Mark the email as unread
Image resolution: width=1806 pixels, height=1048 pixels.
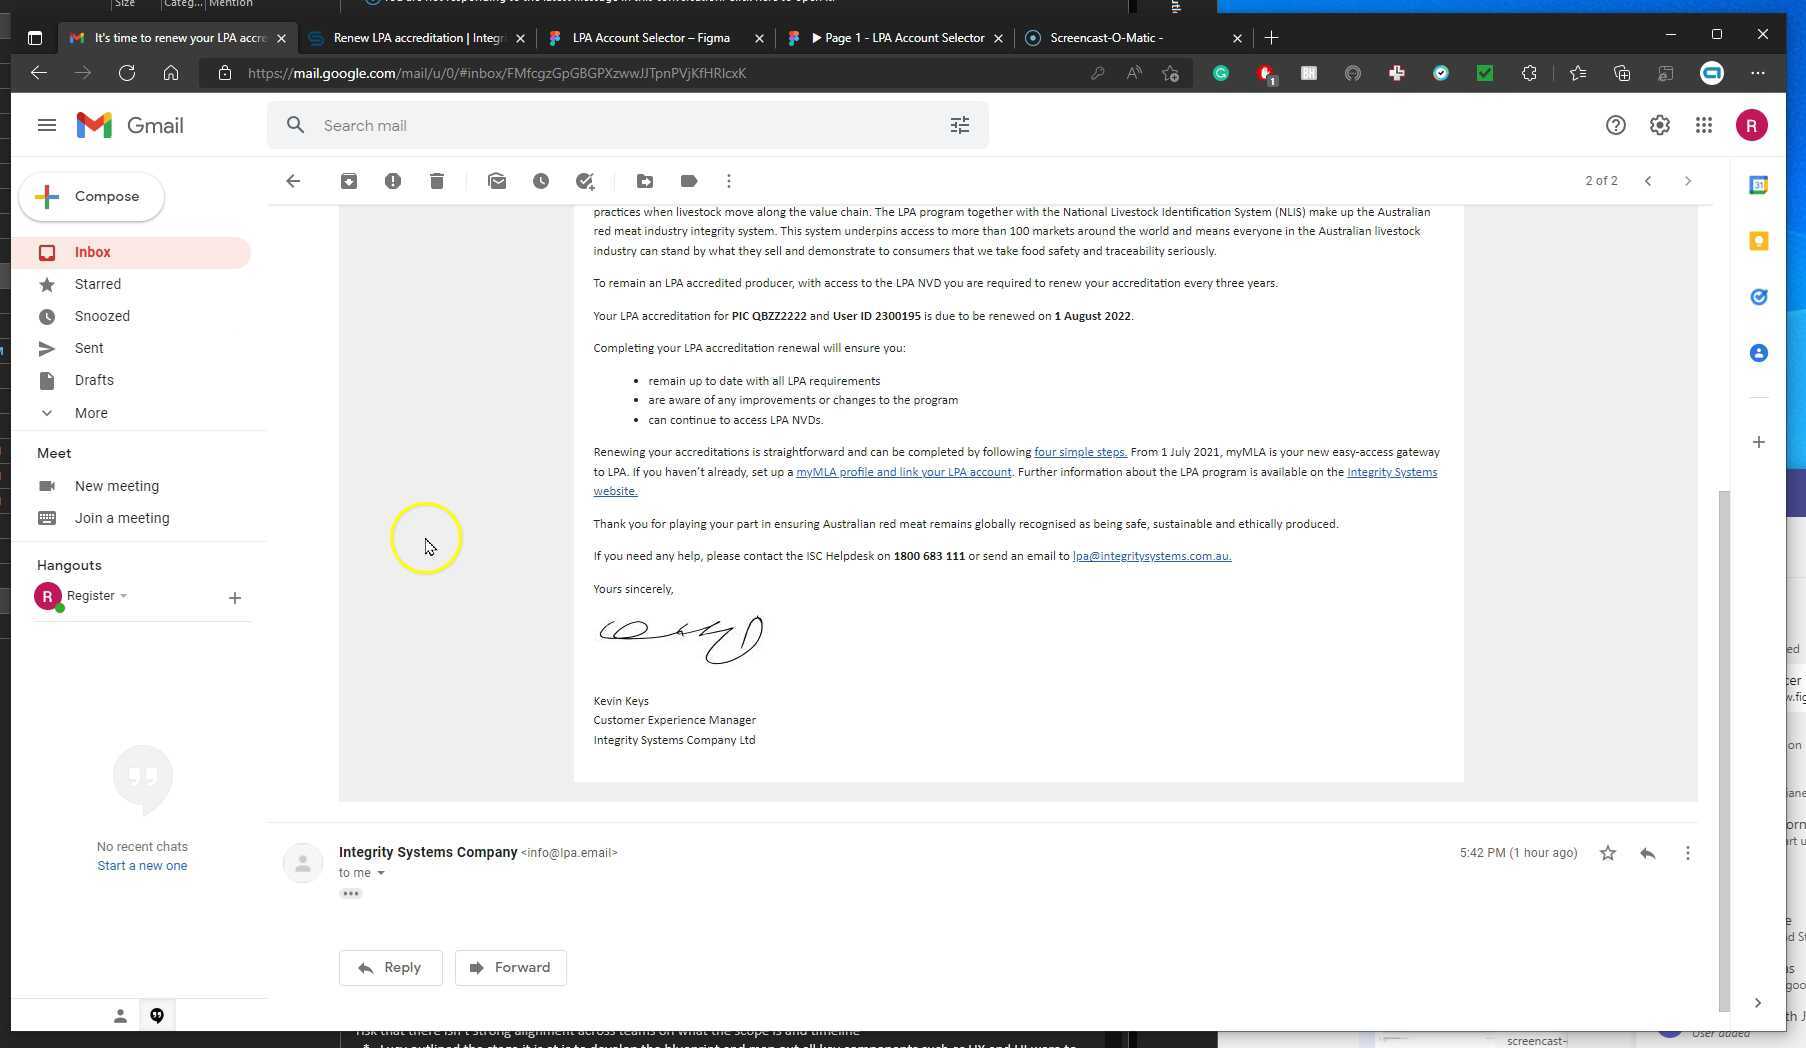497,181
